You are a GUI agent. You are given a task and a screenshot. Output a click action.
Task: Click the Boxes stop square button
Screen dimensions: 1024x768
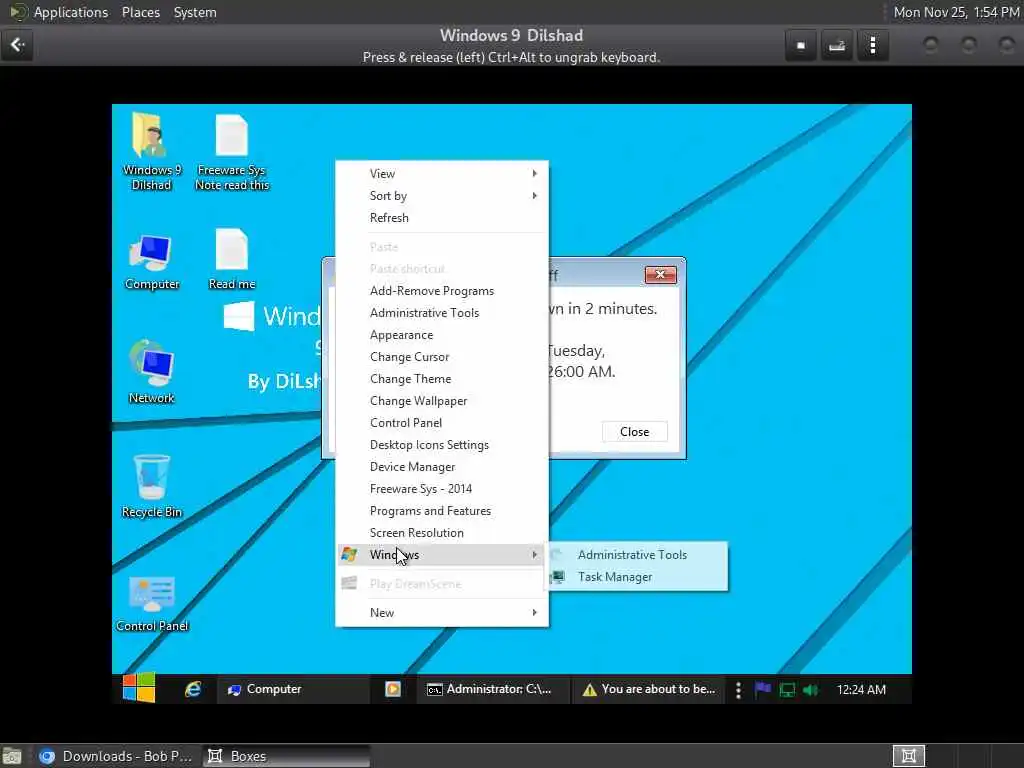801,45
